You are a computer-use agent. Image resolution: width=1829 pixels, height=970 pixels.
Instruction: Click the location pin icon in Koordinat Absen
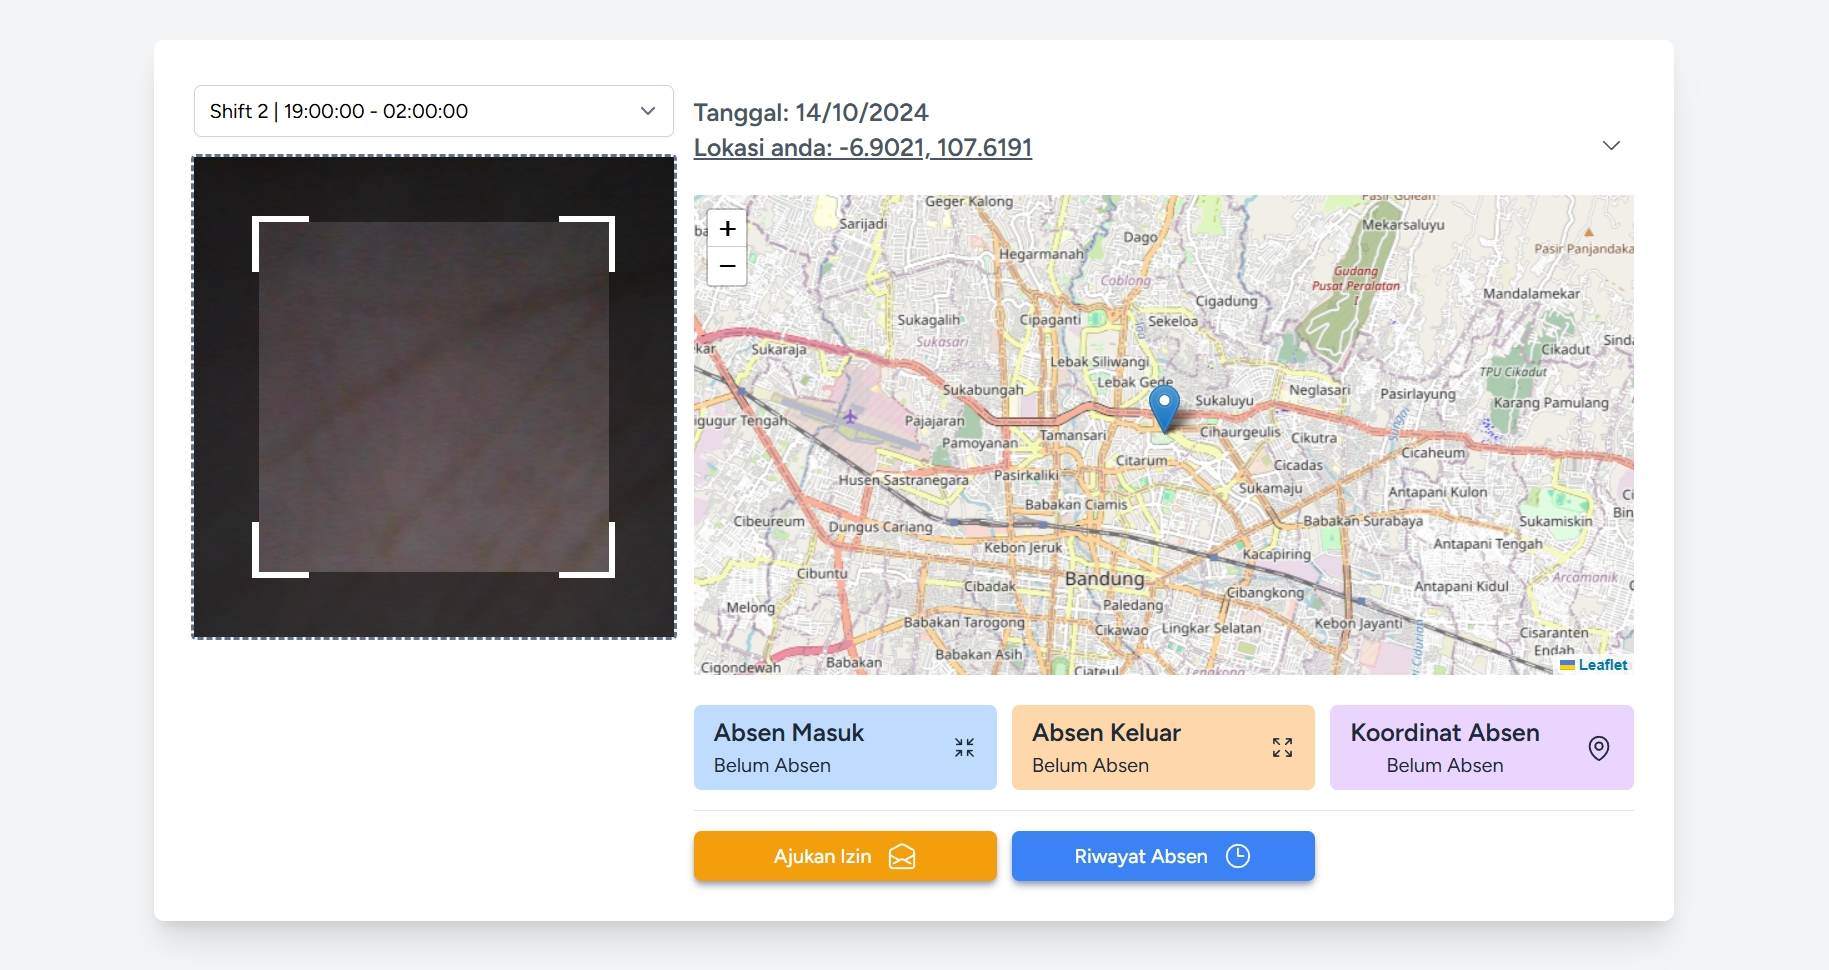pyautogui.click(x=1598, y=748)
